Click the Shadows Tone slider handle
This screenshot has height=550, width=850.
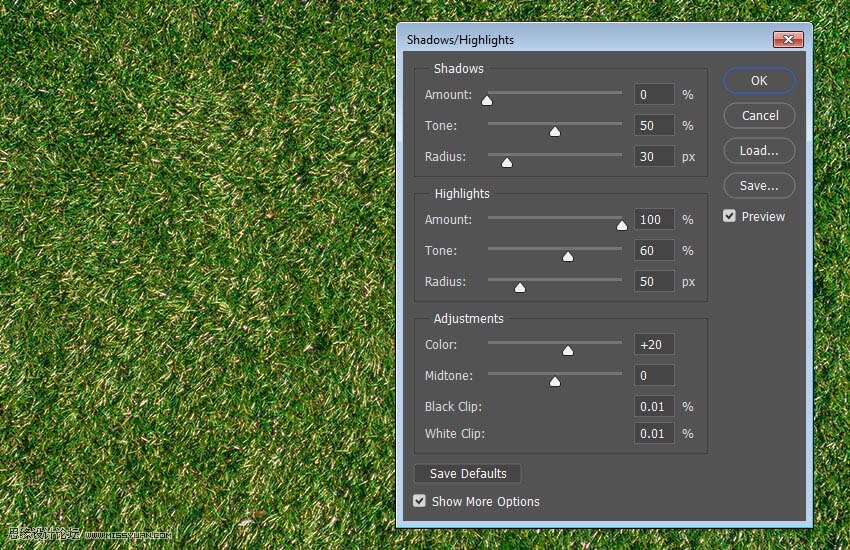pos(555,131)
